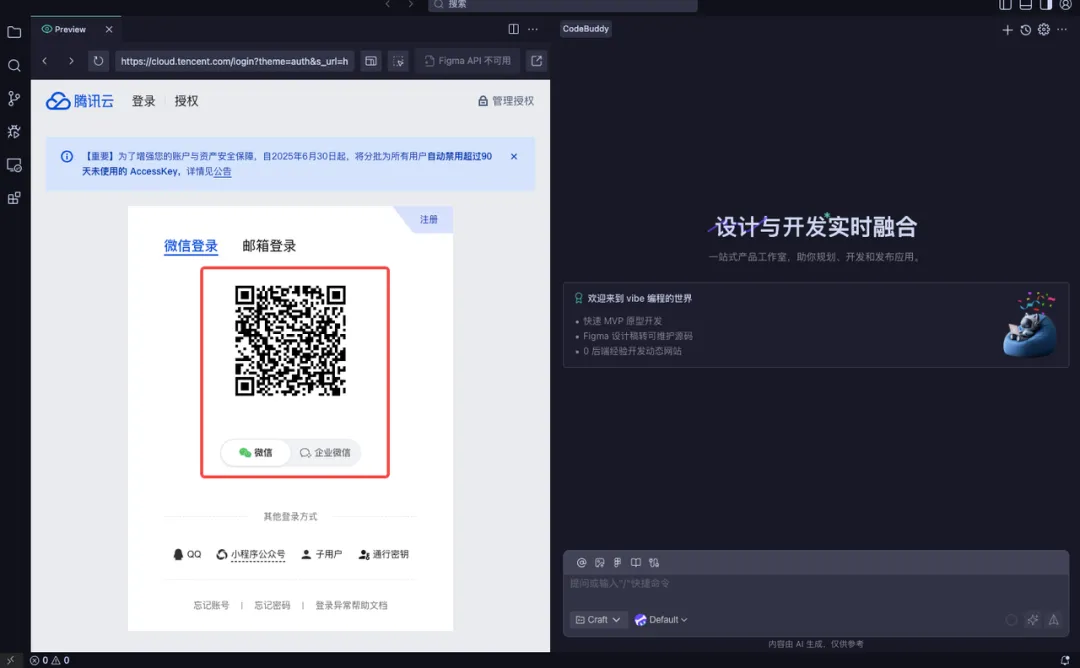Close the Preview tab
The width and height of the screenshot is (1080, 668).
(x=109, y=30)
